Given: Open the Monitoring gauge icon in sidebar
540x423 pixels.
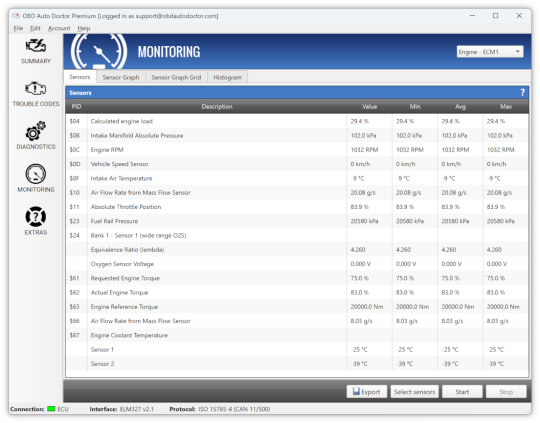Looking at the screenshot, I should pyautogui.click(x=36, y=174).
